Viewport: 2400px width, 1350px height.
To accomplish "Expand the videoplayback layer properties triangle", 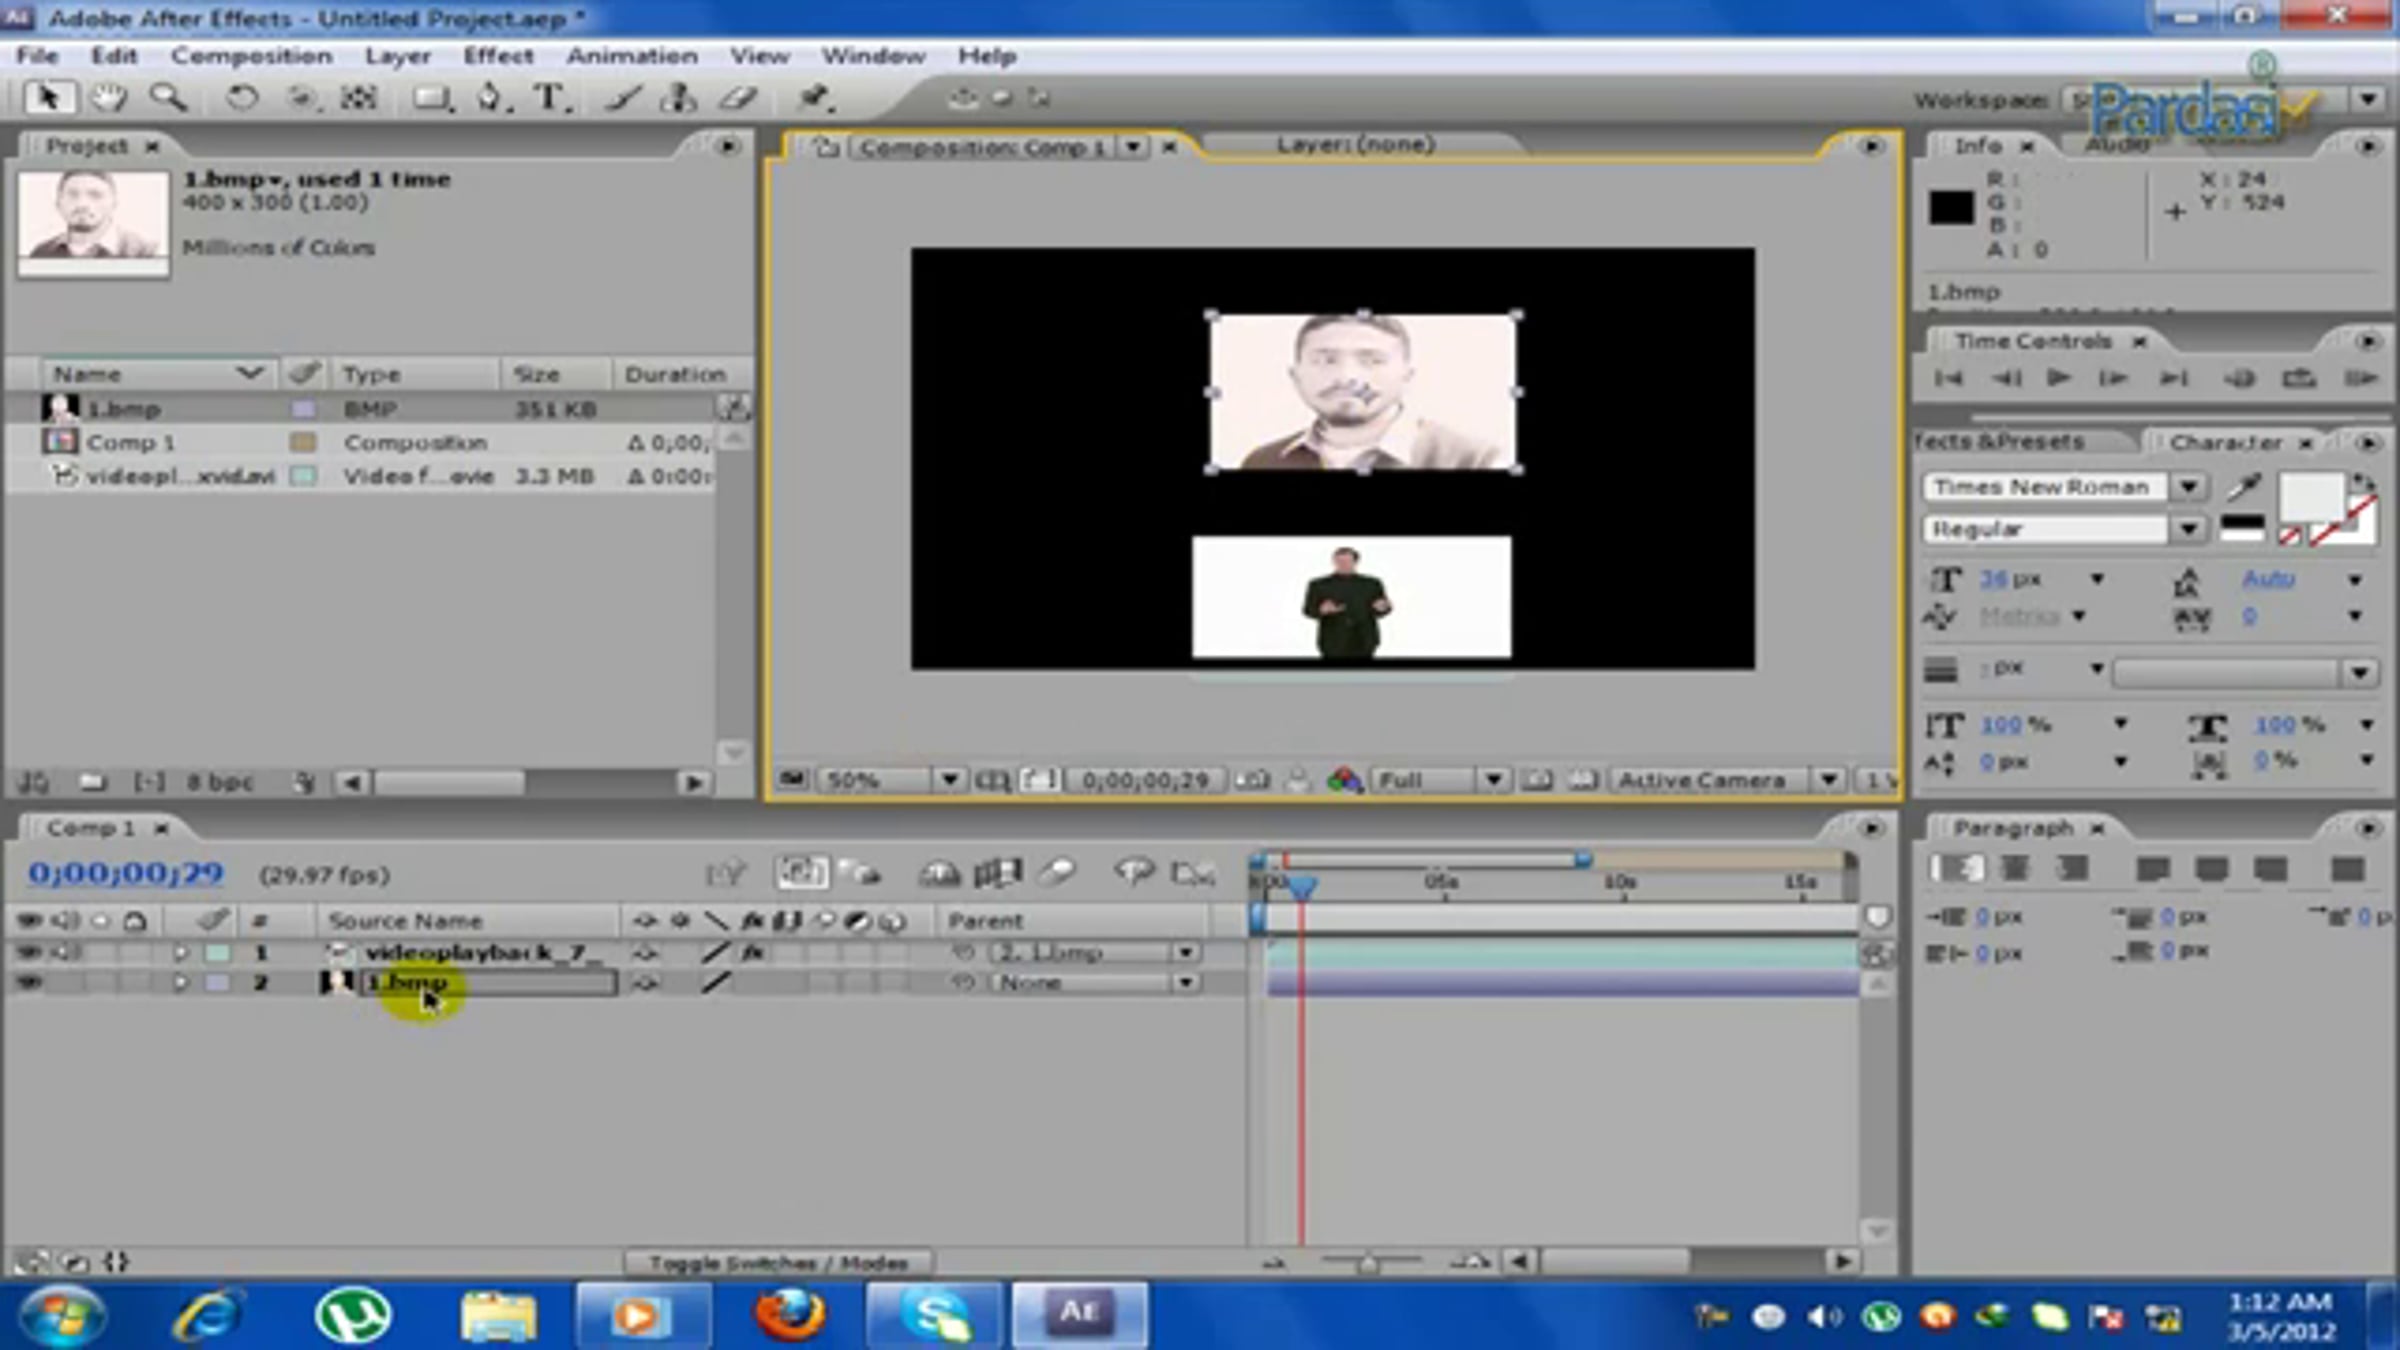I will click(x=180, y=952).
